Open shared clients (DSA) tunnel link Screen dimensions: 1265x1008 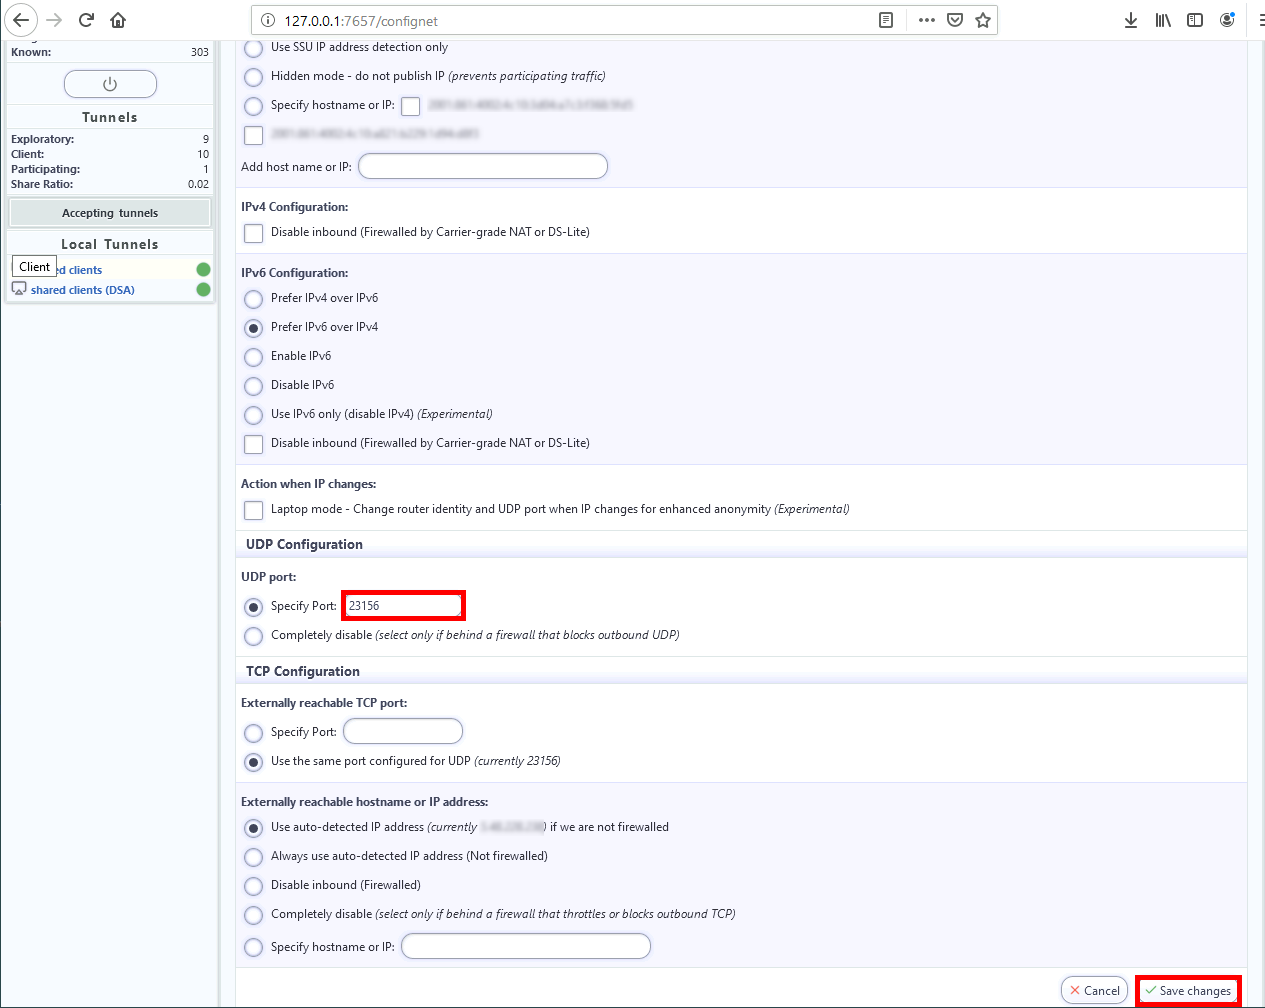pos(82,290)
